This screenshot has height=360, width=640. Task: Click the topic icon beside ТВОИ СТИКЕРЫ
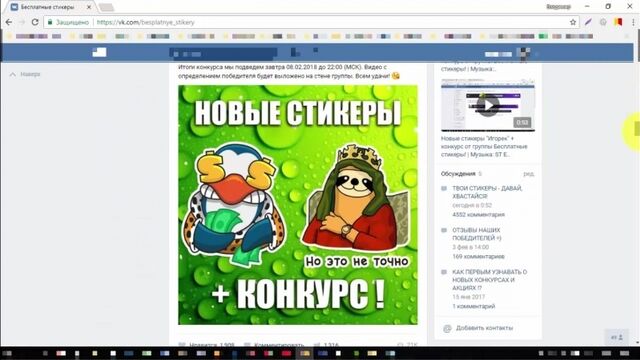(444, 189)
